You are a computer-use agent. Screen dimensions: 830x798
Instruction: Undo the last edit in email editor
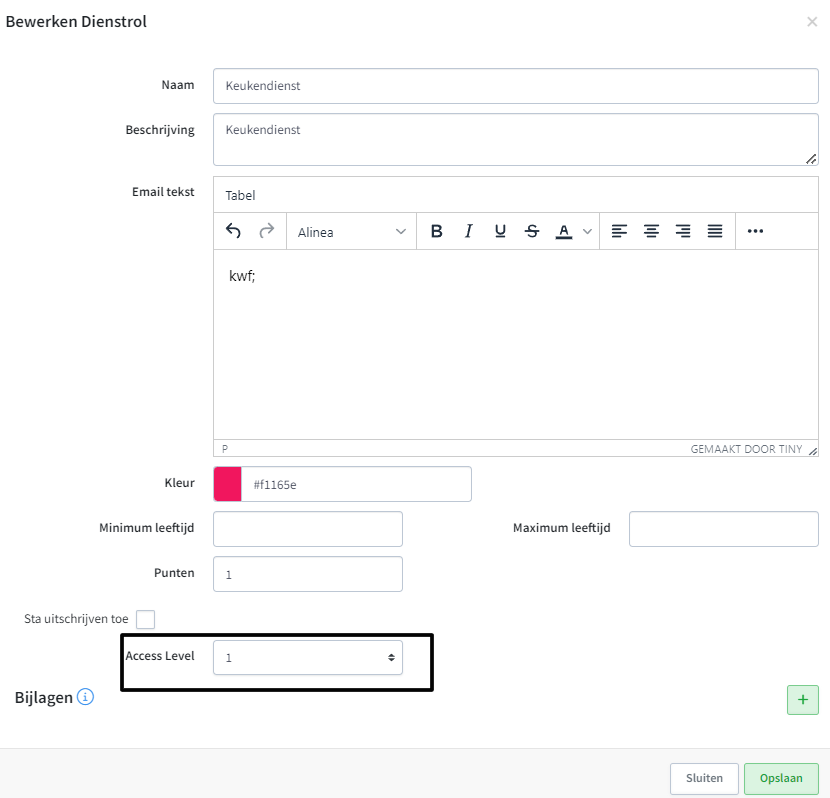[x=233, y=231]
